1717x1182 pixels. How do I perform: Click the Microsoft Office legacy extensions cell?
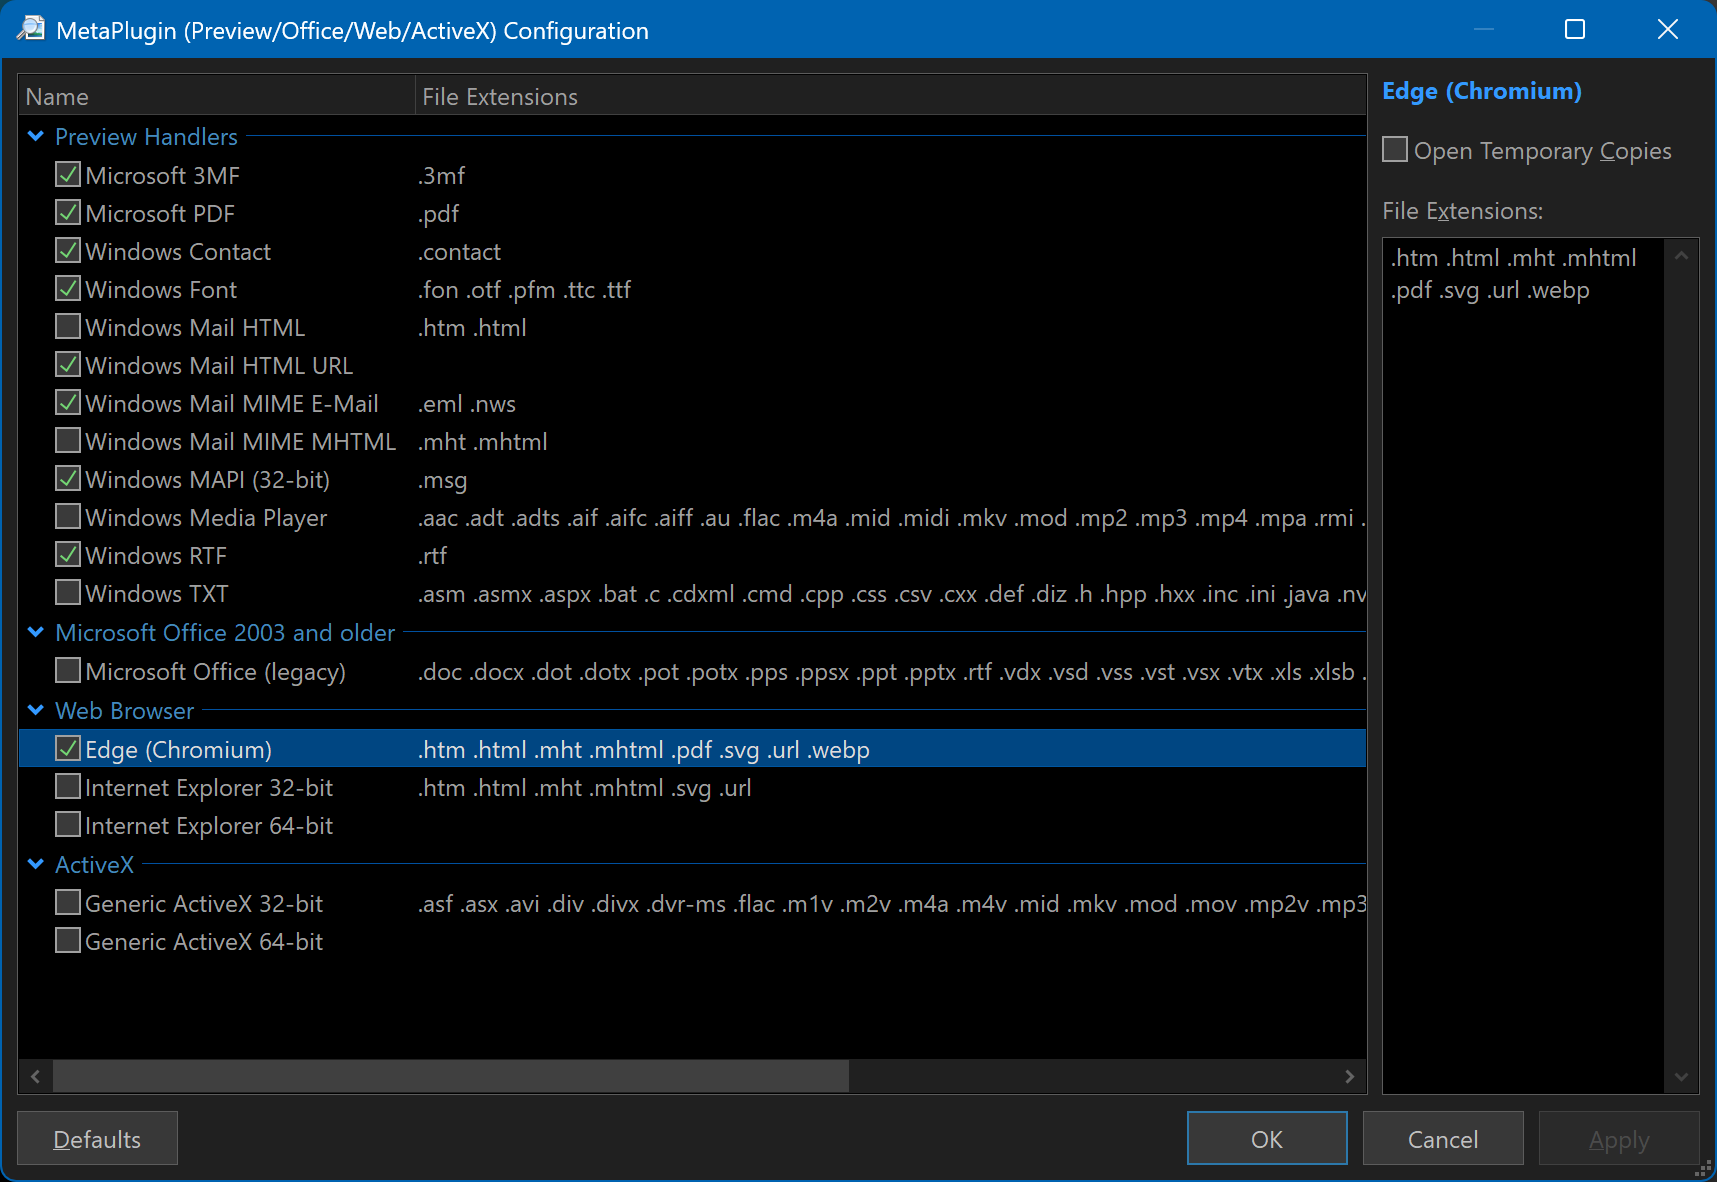click(x=892, y=671)
